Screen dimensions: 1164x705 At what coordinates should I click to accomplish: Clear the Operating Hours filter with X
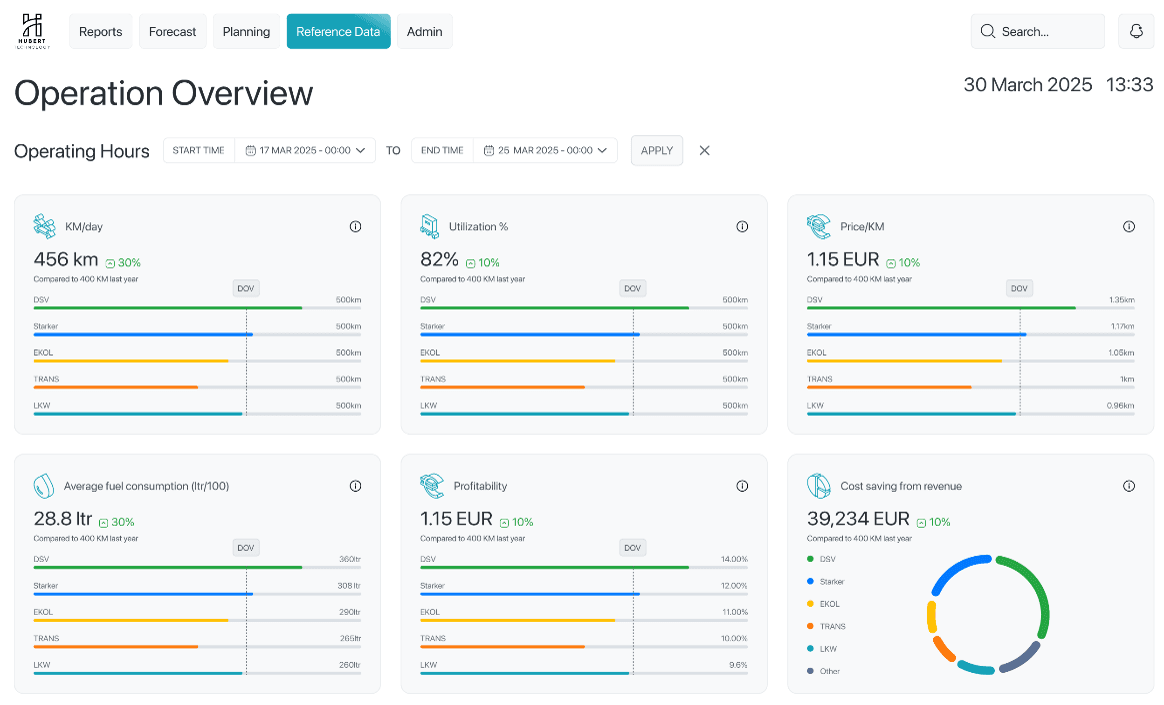point(704,151)
